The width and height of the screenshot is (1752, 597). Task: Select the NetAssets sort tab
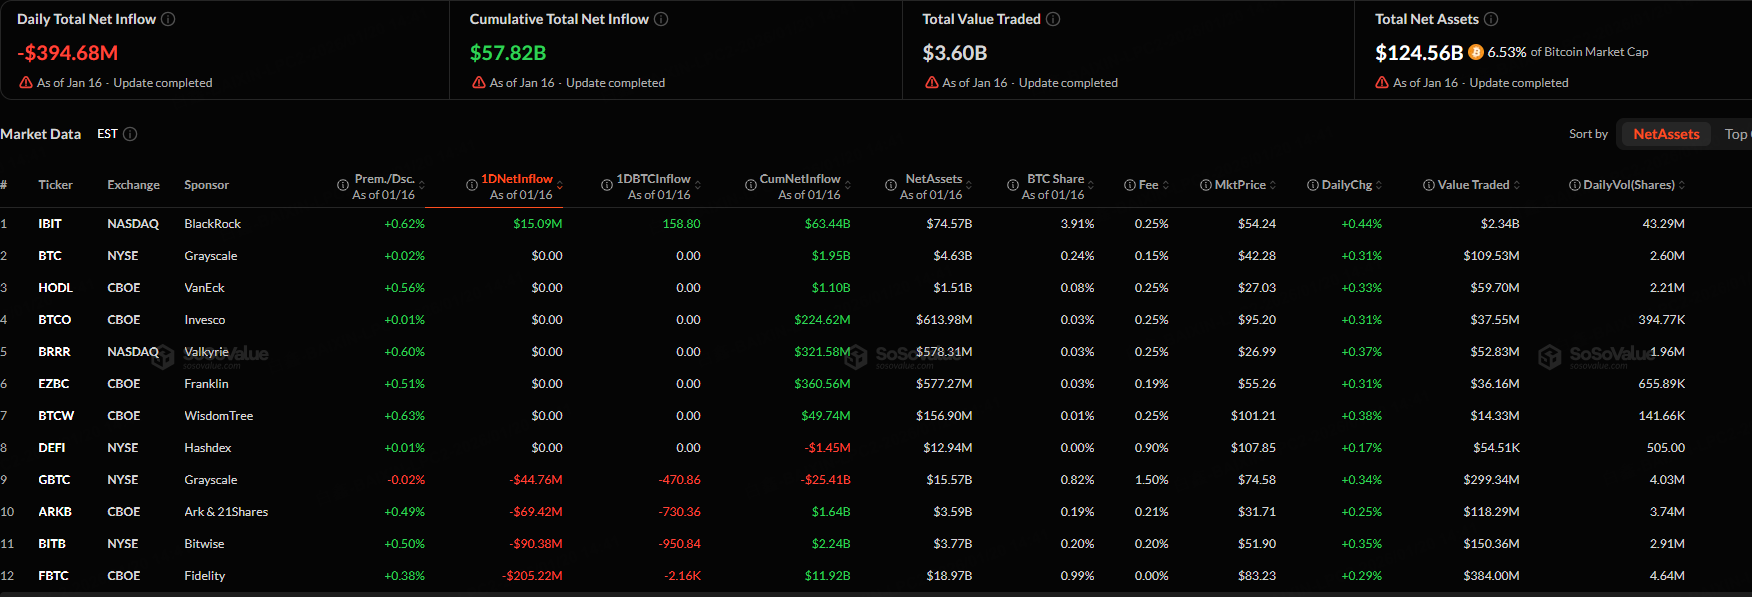1666,134
